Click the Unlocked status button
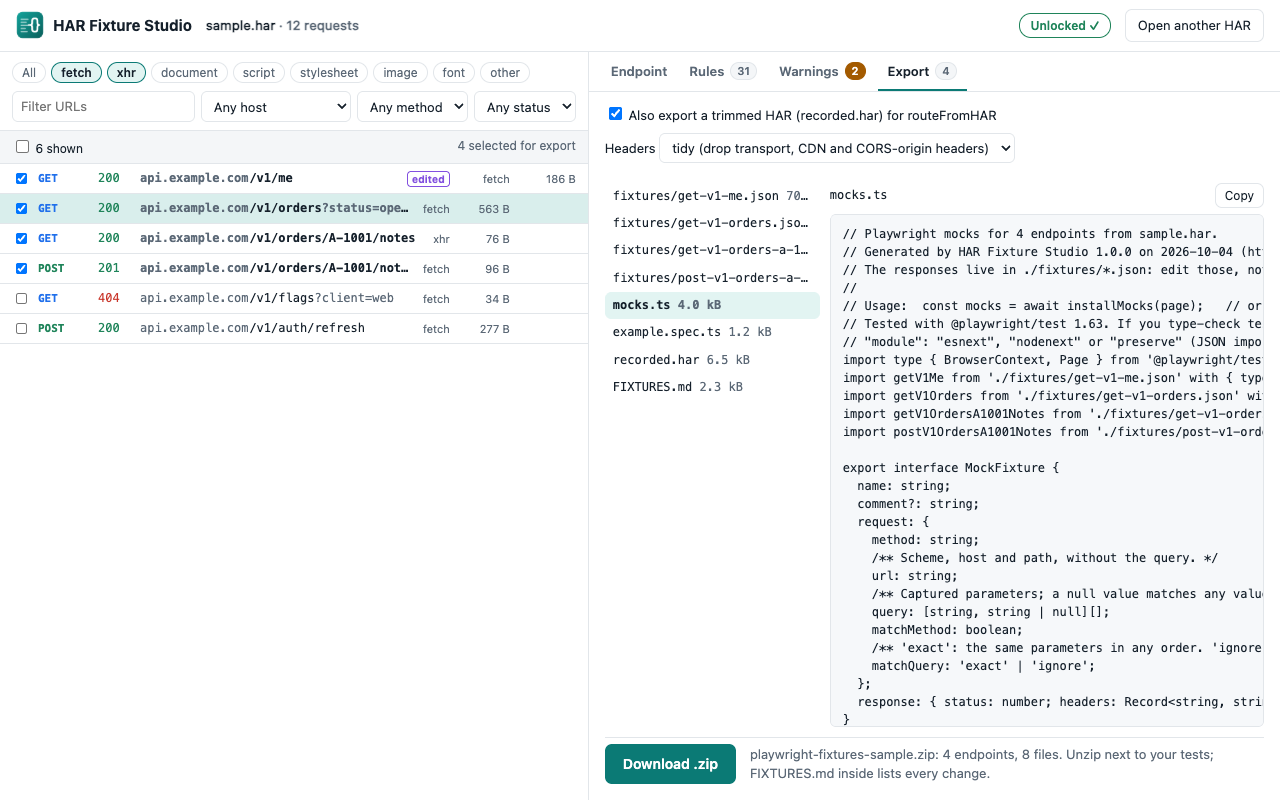This screenshot has width=1280, height=800. click(1065, 25)
